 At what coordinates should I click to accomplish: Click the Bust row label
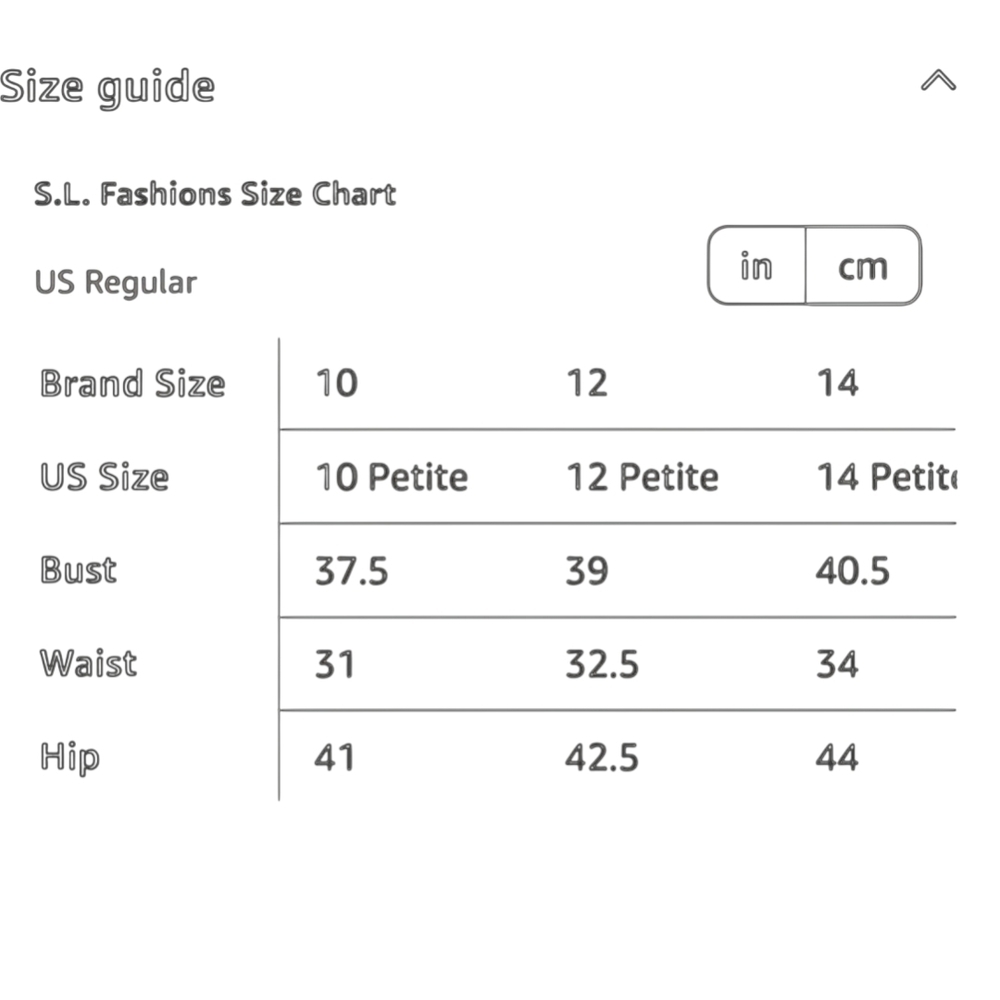[78, 570]
